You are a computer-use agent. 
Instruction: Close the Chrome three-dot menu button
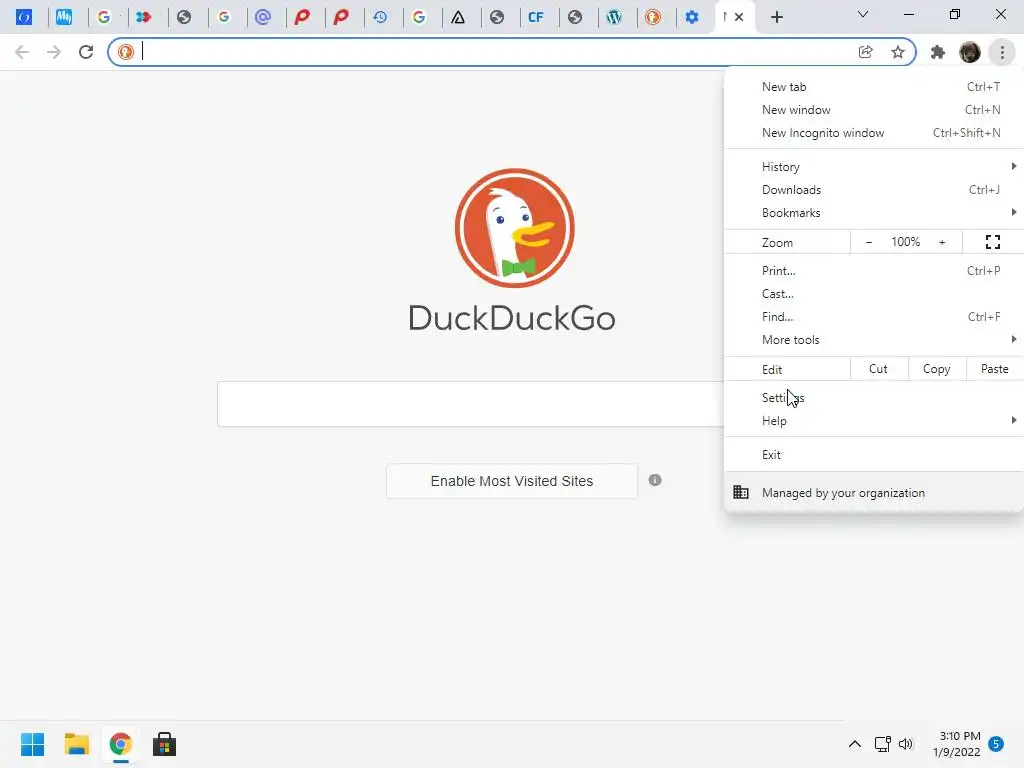pos(1002,52)
